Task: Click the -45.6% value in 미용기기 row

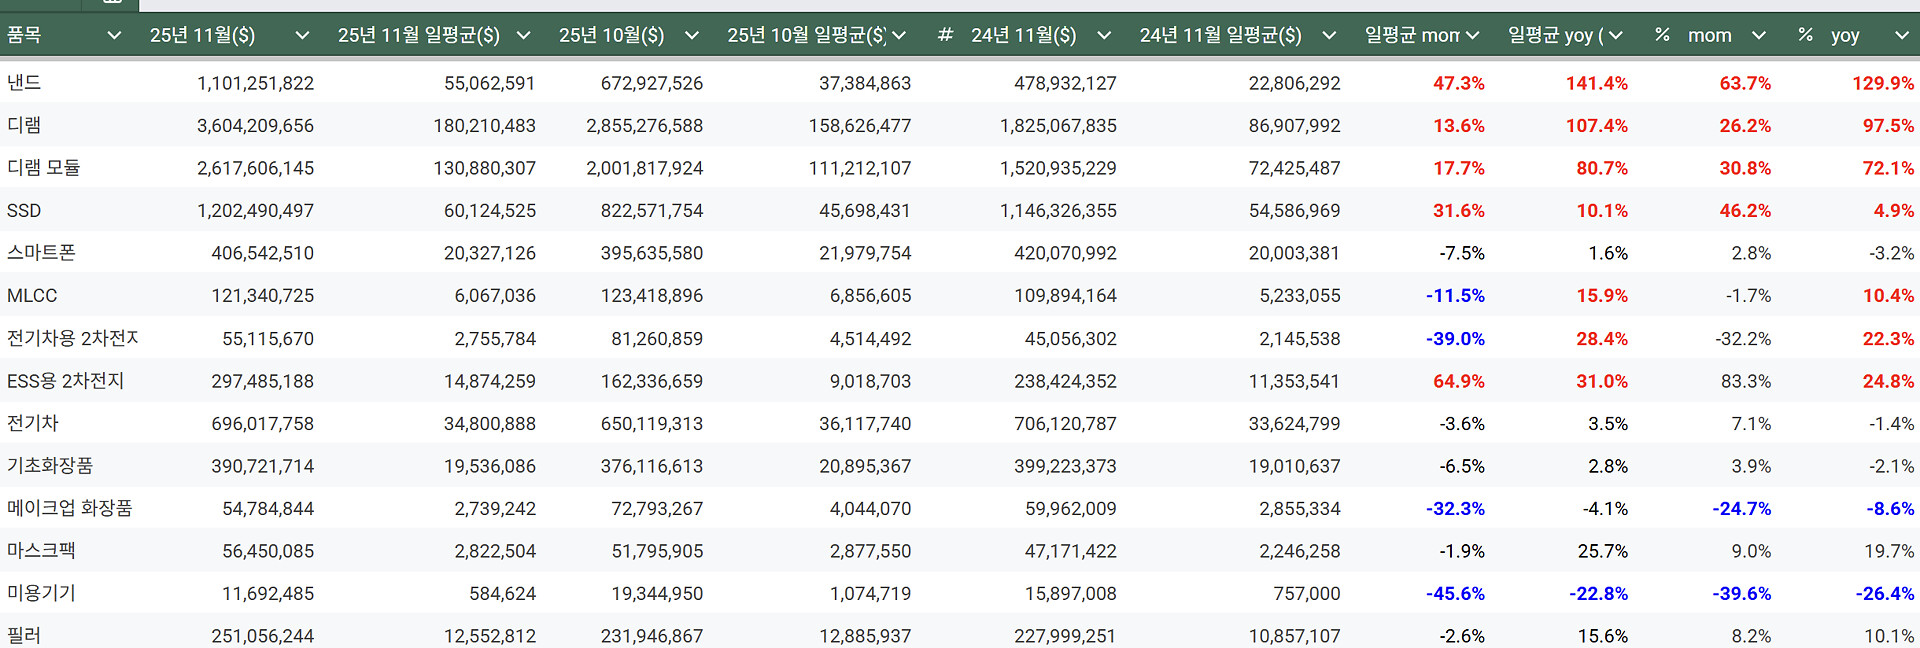Action: (x=1455, y=594)
